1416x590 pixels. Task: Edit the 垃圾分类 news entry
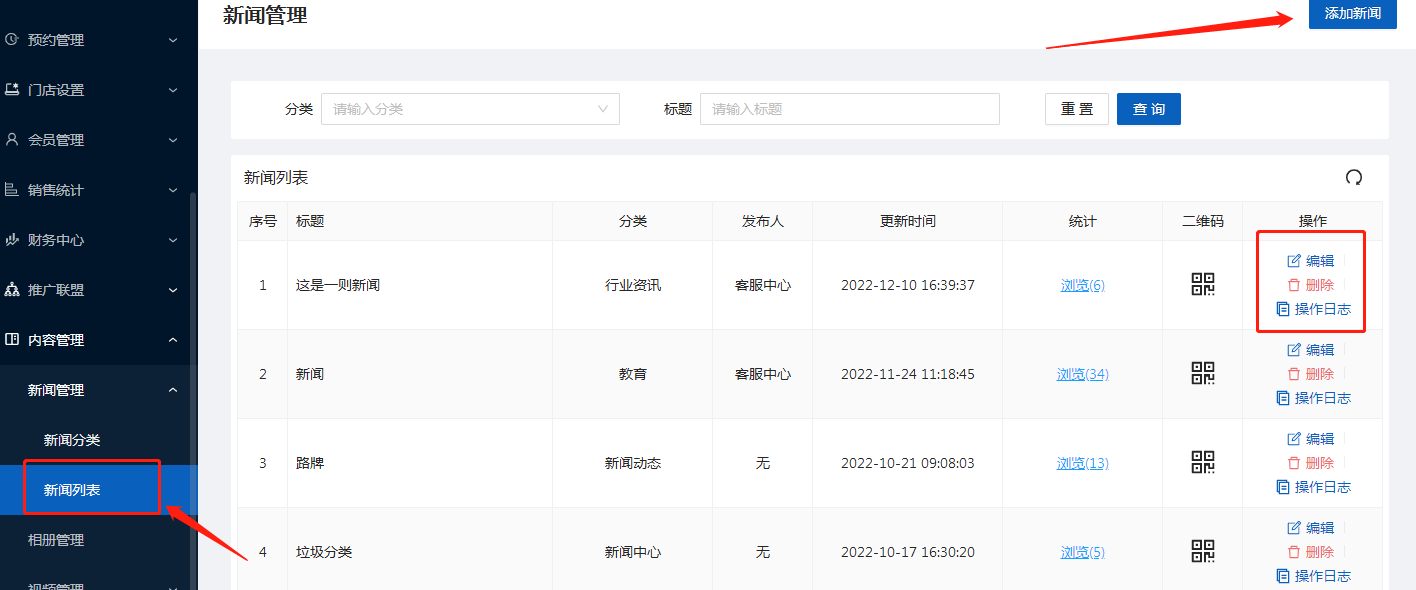pyautogui.click(x=1310, y=528)
